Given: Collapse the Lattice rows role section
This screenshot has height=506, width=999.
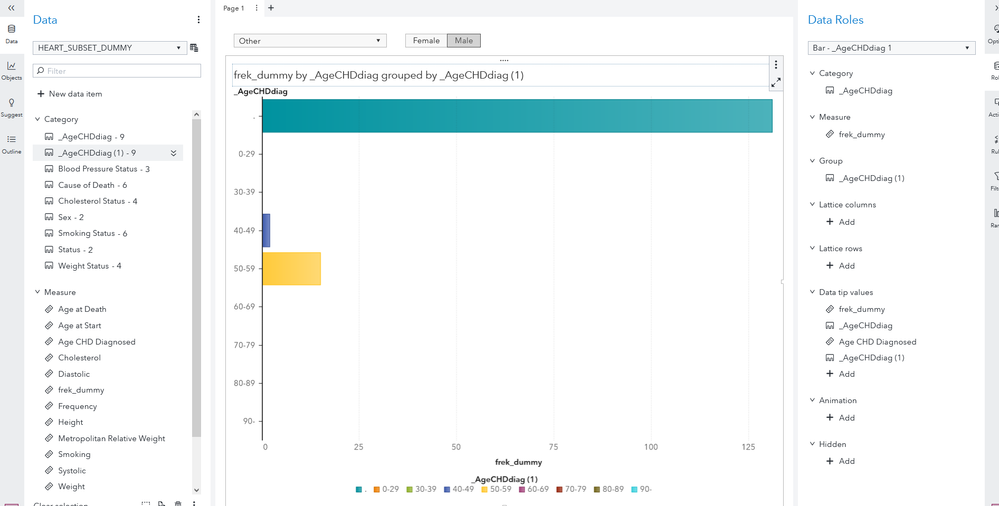Looking at the screenshot, I should click(x=812, y=249).
